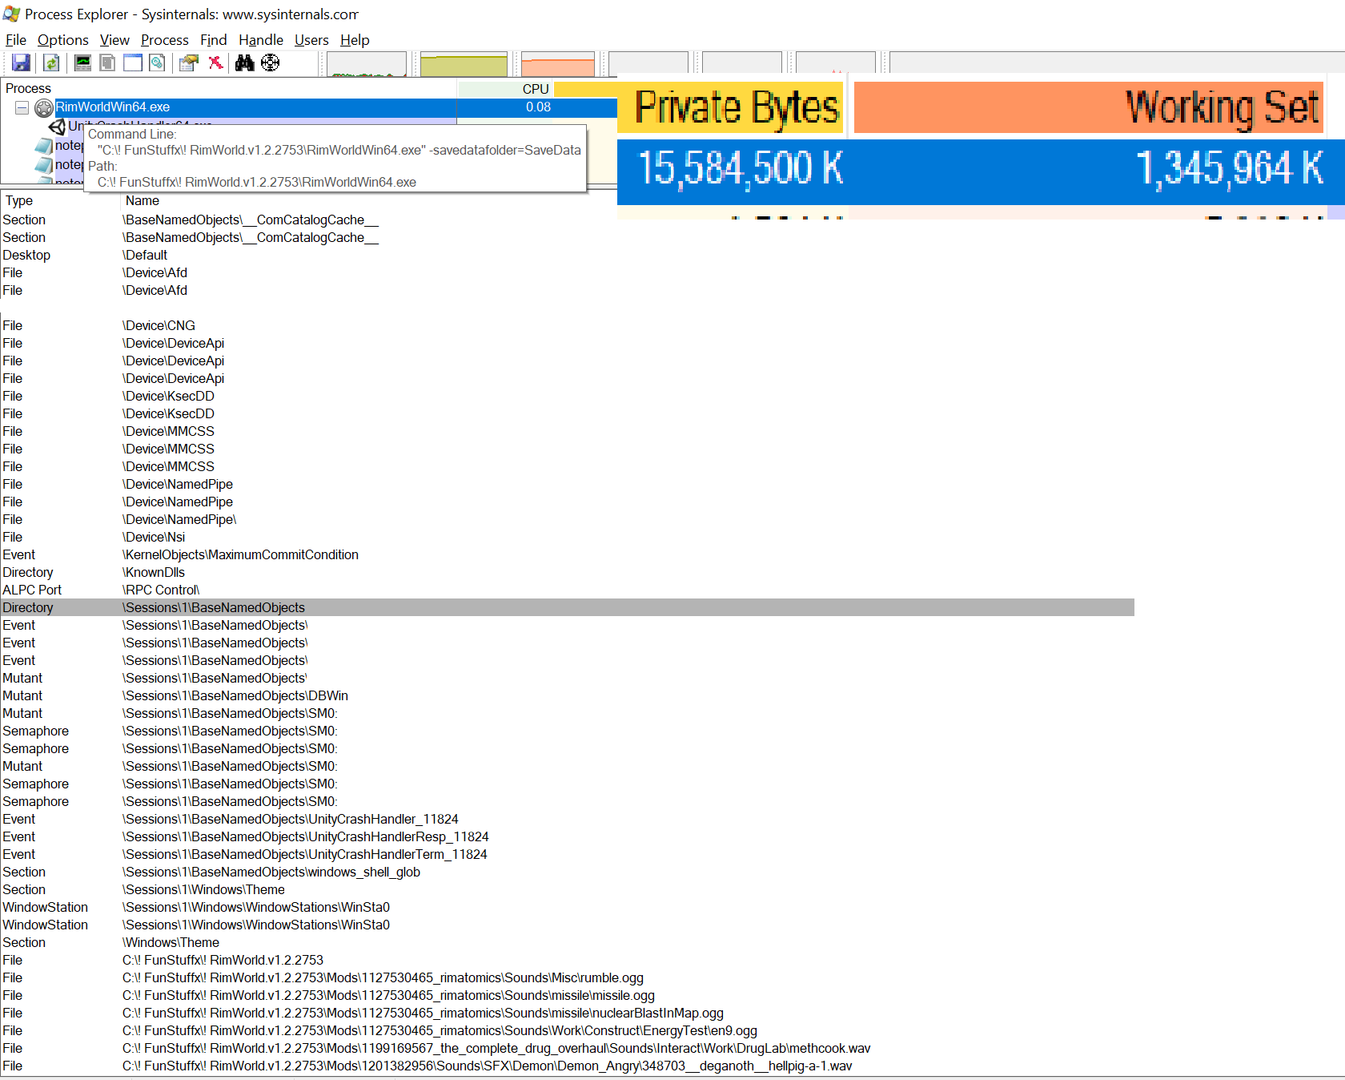The width and height of the screenshot is (1345, 1080).
Task: Toggle the lower pane toolbar icon
Action: click(x=133, y=63)
